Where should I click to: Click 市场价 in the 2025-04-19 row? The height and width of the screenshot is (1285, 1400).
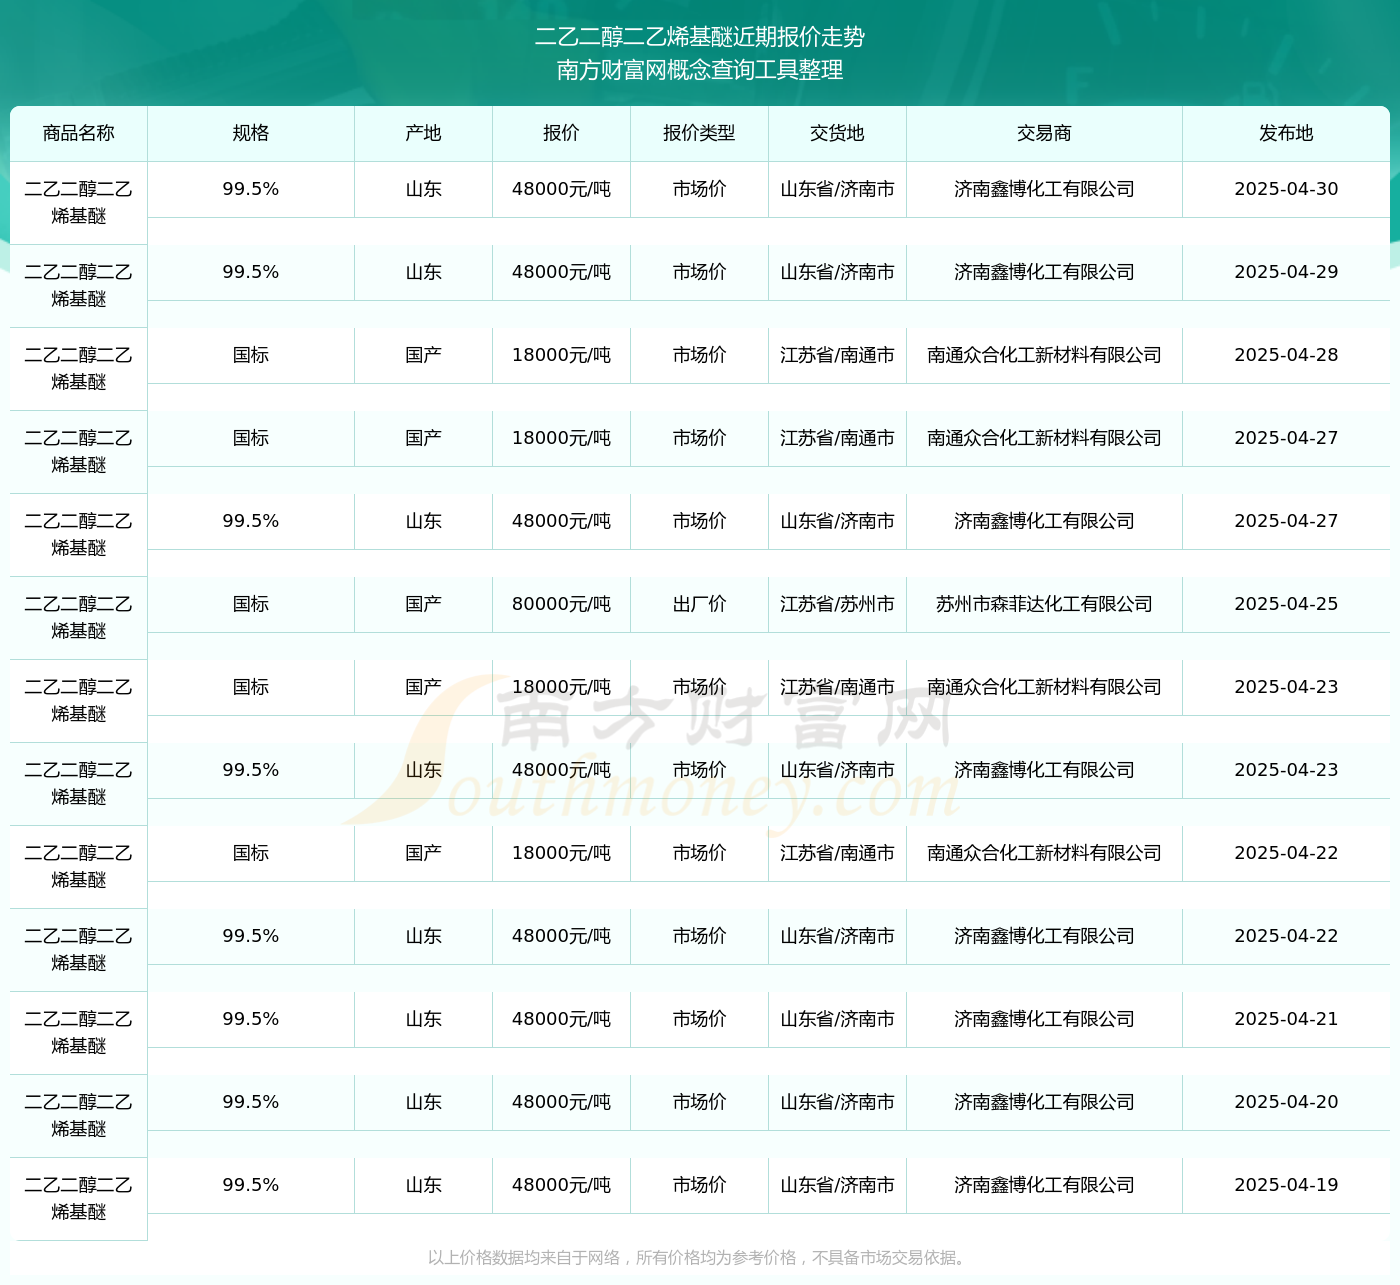tap(700, 1185)
